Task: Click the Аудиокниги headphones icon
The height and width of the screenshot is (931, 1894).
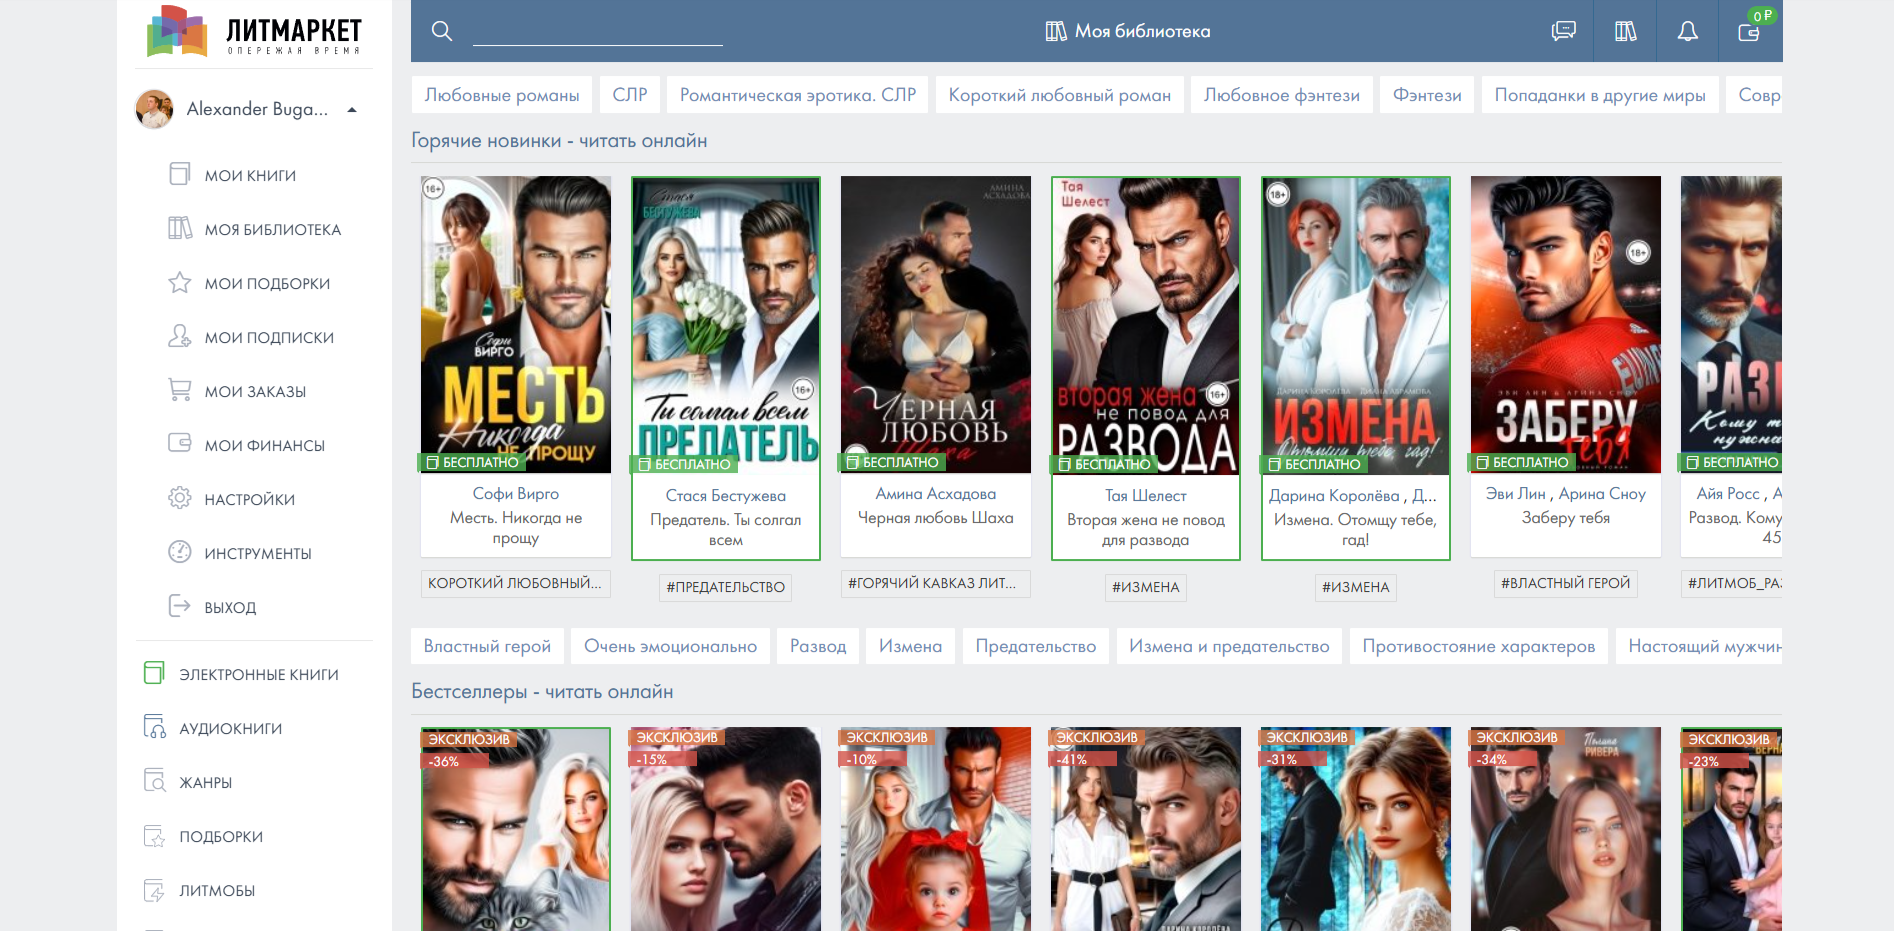Action: (x=154, y=727)
